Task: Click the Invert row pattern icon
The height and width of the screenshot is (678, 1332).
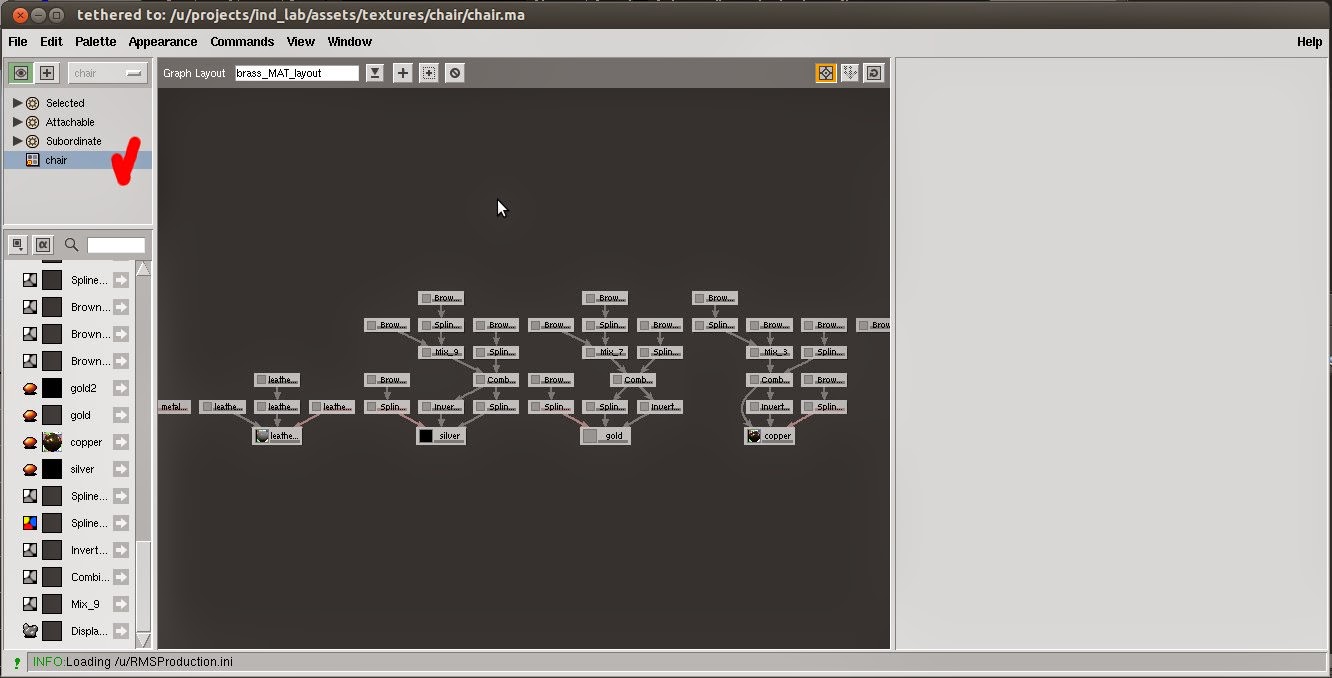Action: pyautogui.click(x=30, y=550)
